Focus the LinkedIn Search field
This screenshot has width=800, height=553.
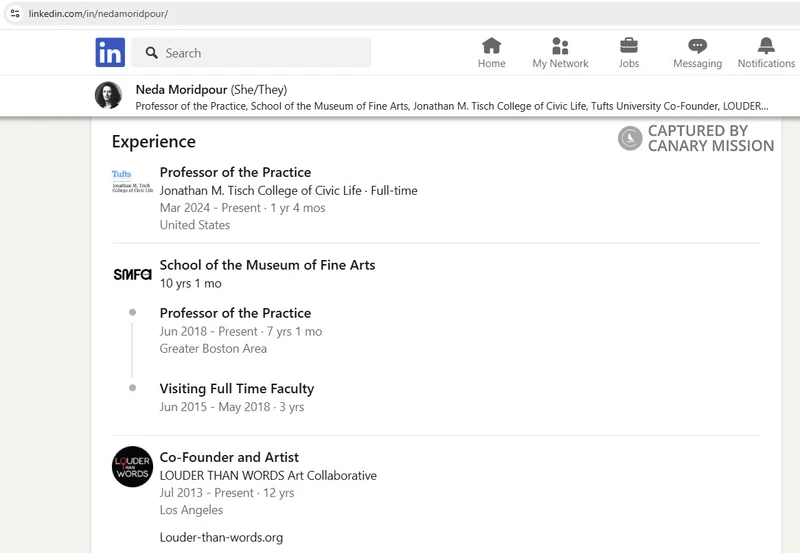[x=251, y=53]
